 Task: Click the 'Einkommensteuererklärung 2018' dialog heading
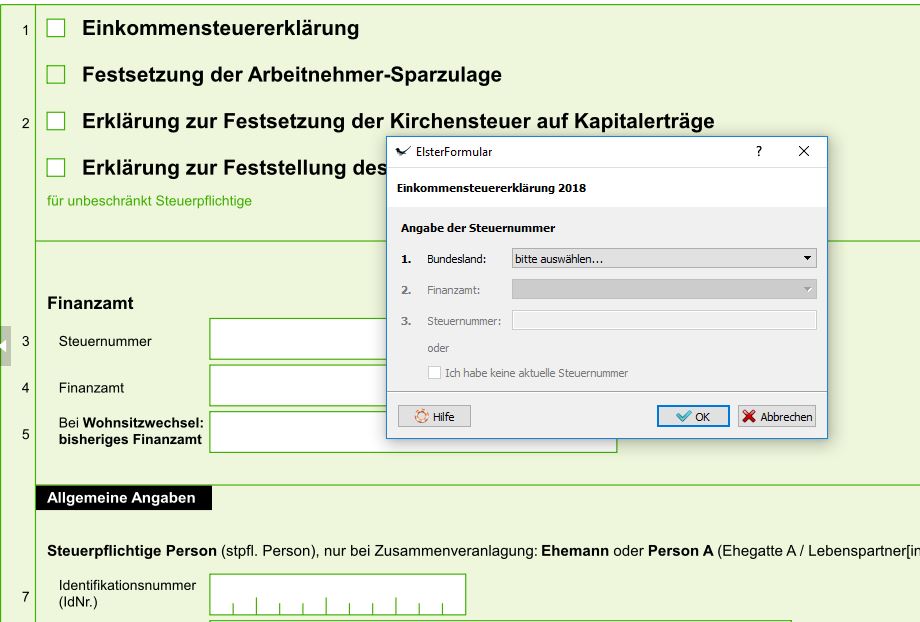491,188
